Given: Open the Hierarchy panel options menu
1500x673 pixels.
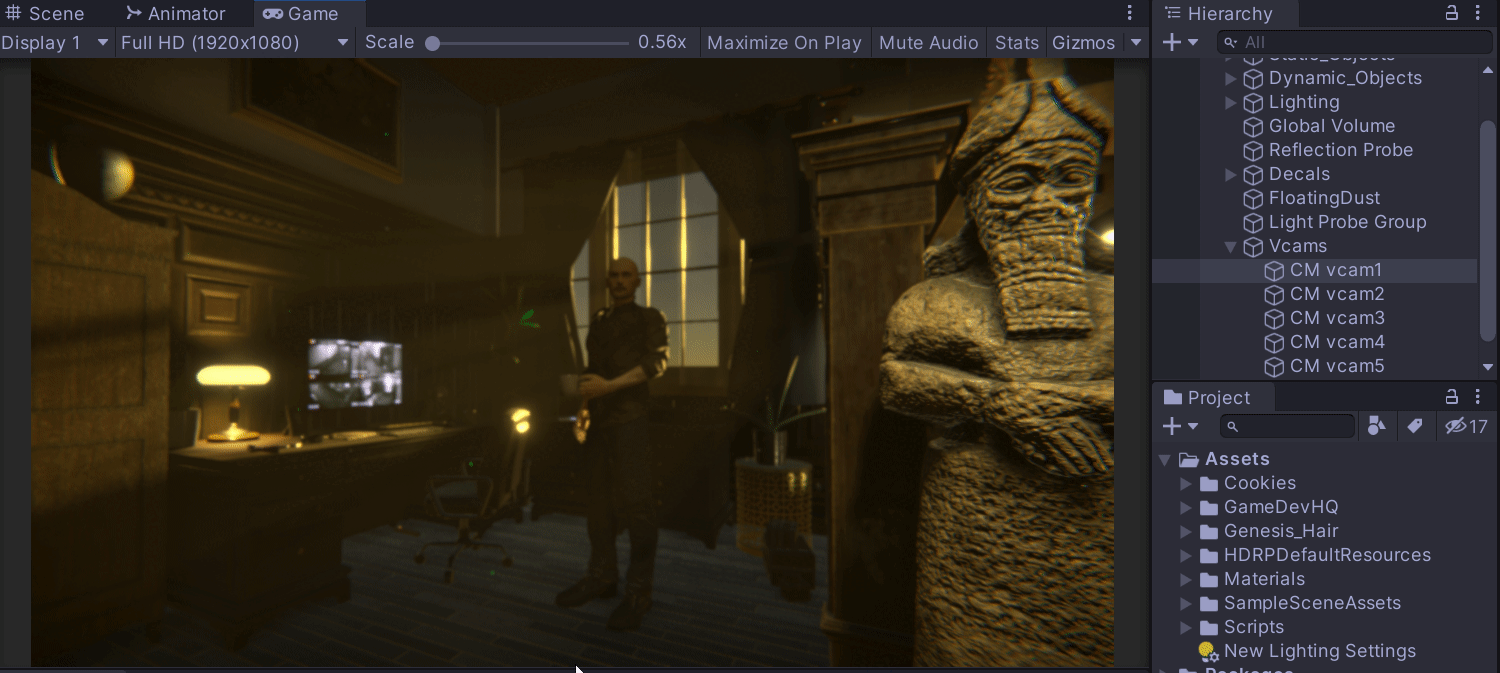Looking at the screenshot, I should [1479, 13].
